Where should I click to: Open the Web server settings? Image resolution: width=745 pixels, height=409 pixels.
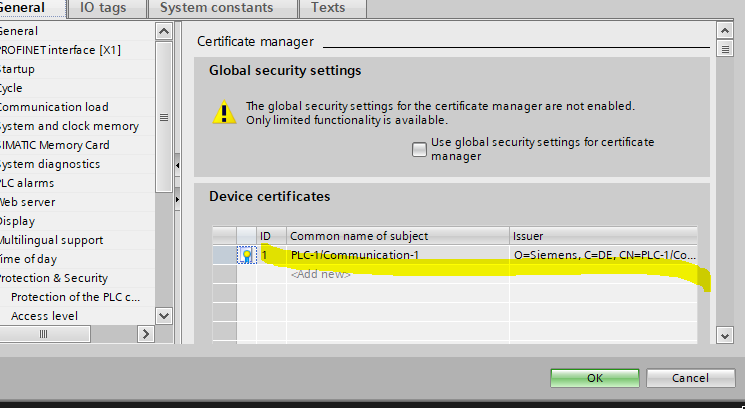point(28,202)
